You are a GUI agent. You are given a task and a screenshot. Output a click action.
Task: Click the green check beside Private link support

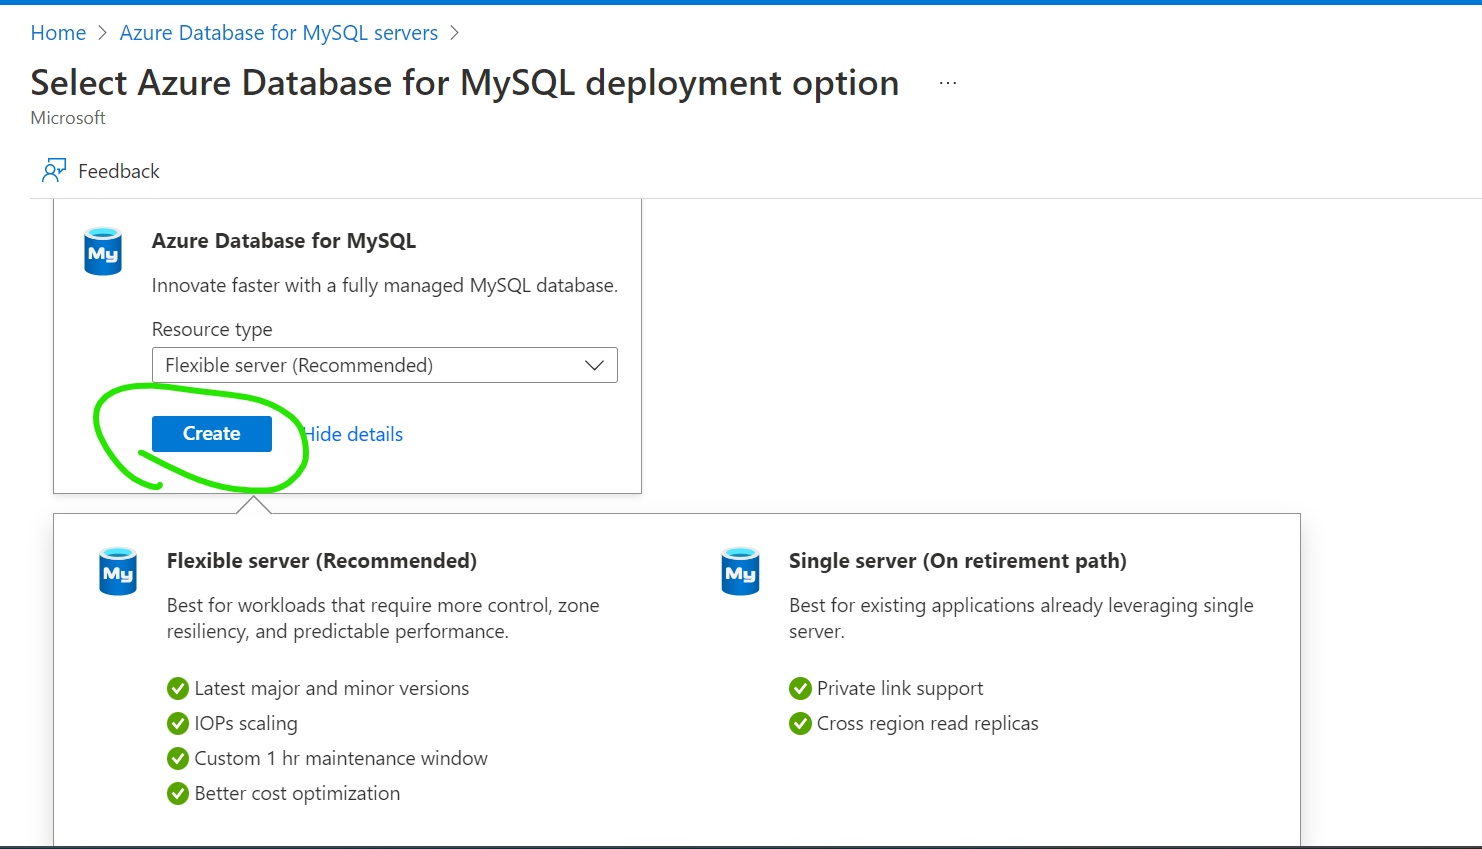click(800, 688)
